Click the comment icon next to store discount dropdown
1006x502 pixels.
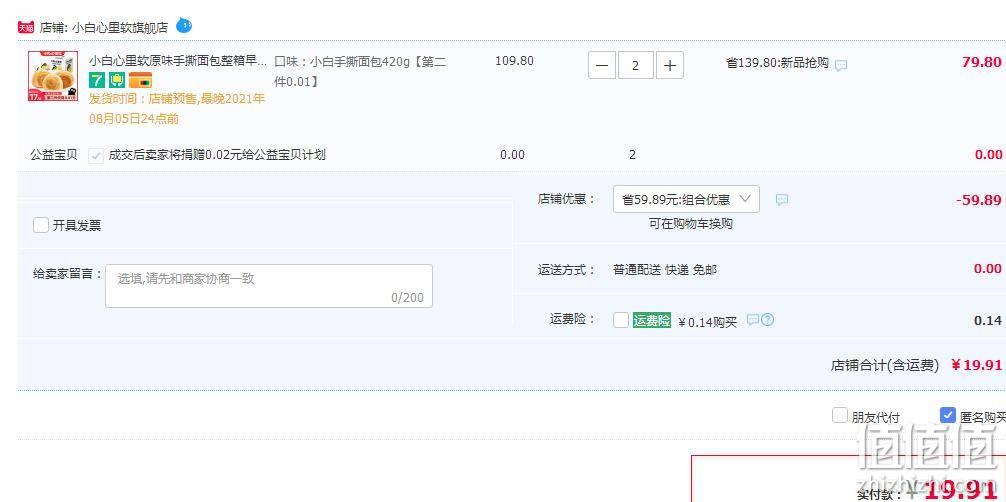(781, 200)
